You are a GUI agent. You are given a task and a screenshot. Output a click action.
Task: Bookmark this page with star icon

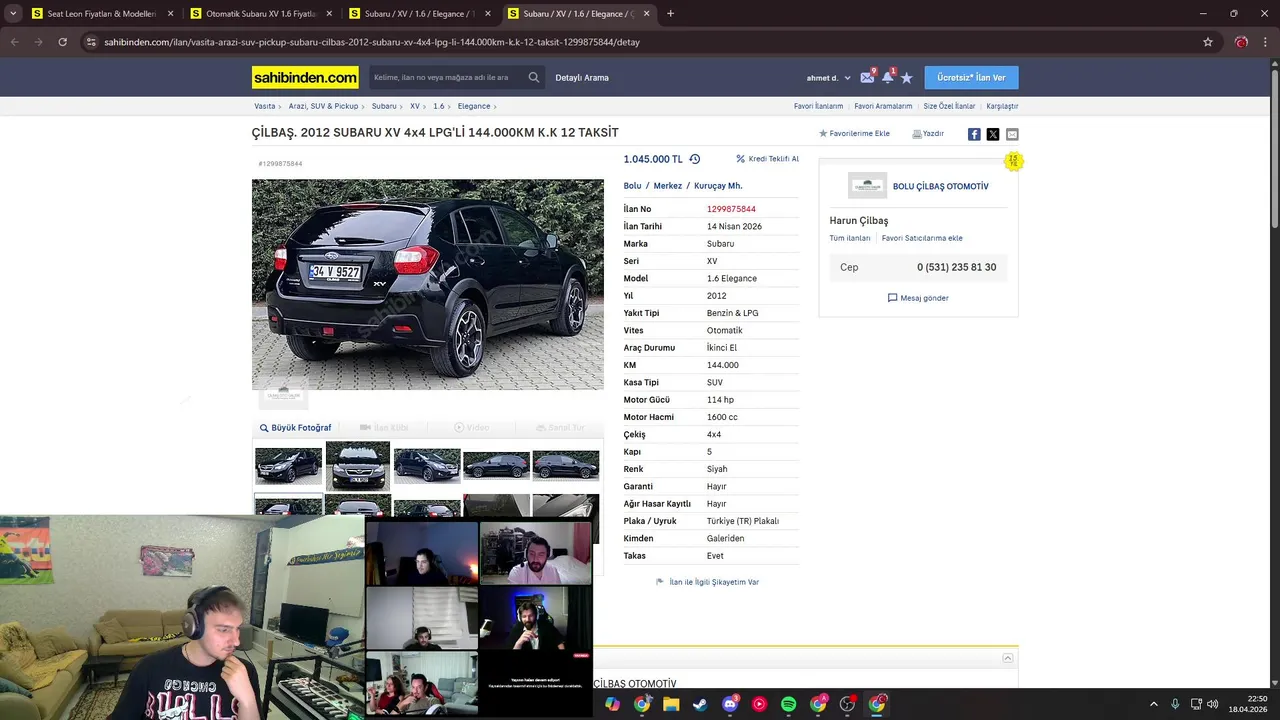click(1208, 42)
